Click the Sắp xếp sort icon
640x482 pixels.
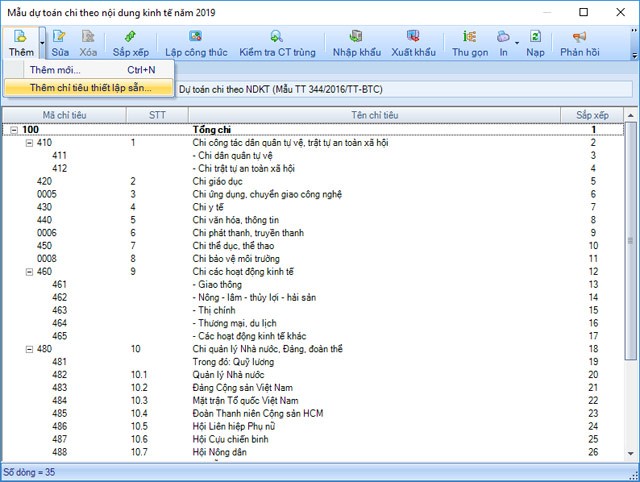click(x=129, y=37)
